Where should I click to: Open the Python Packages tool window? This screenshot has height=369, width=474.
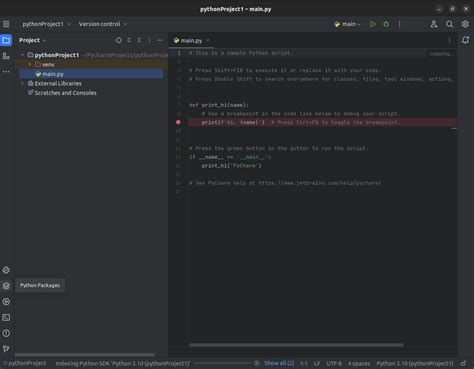click(x=6, y=286)
